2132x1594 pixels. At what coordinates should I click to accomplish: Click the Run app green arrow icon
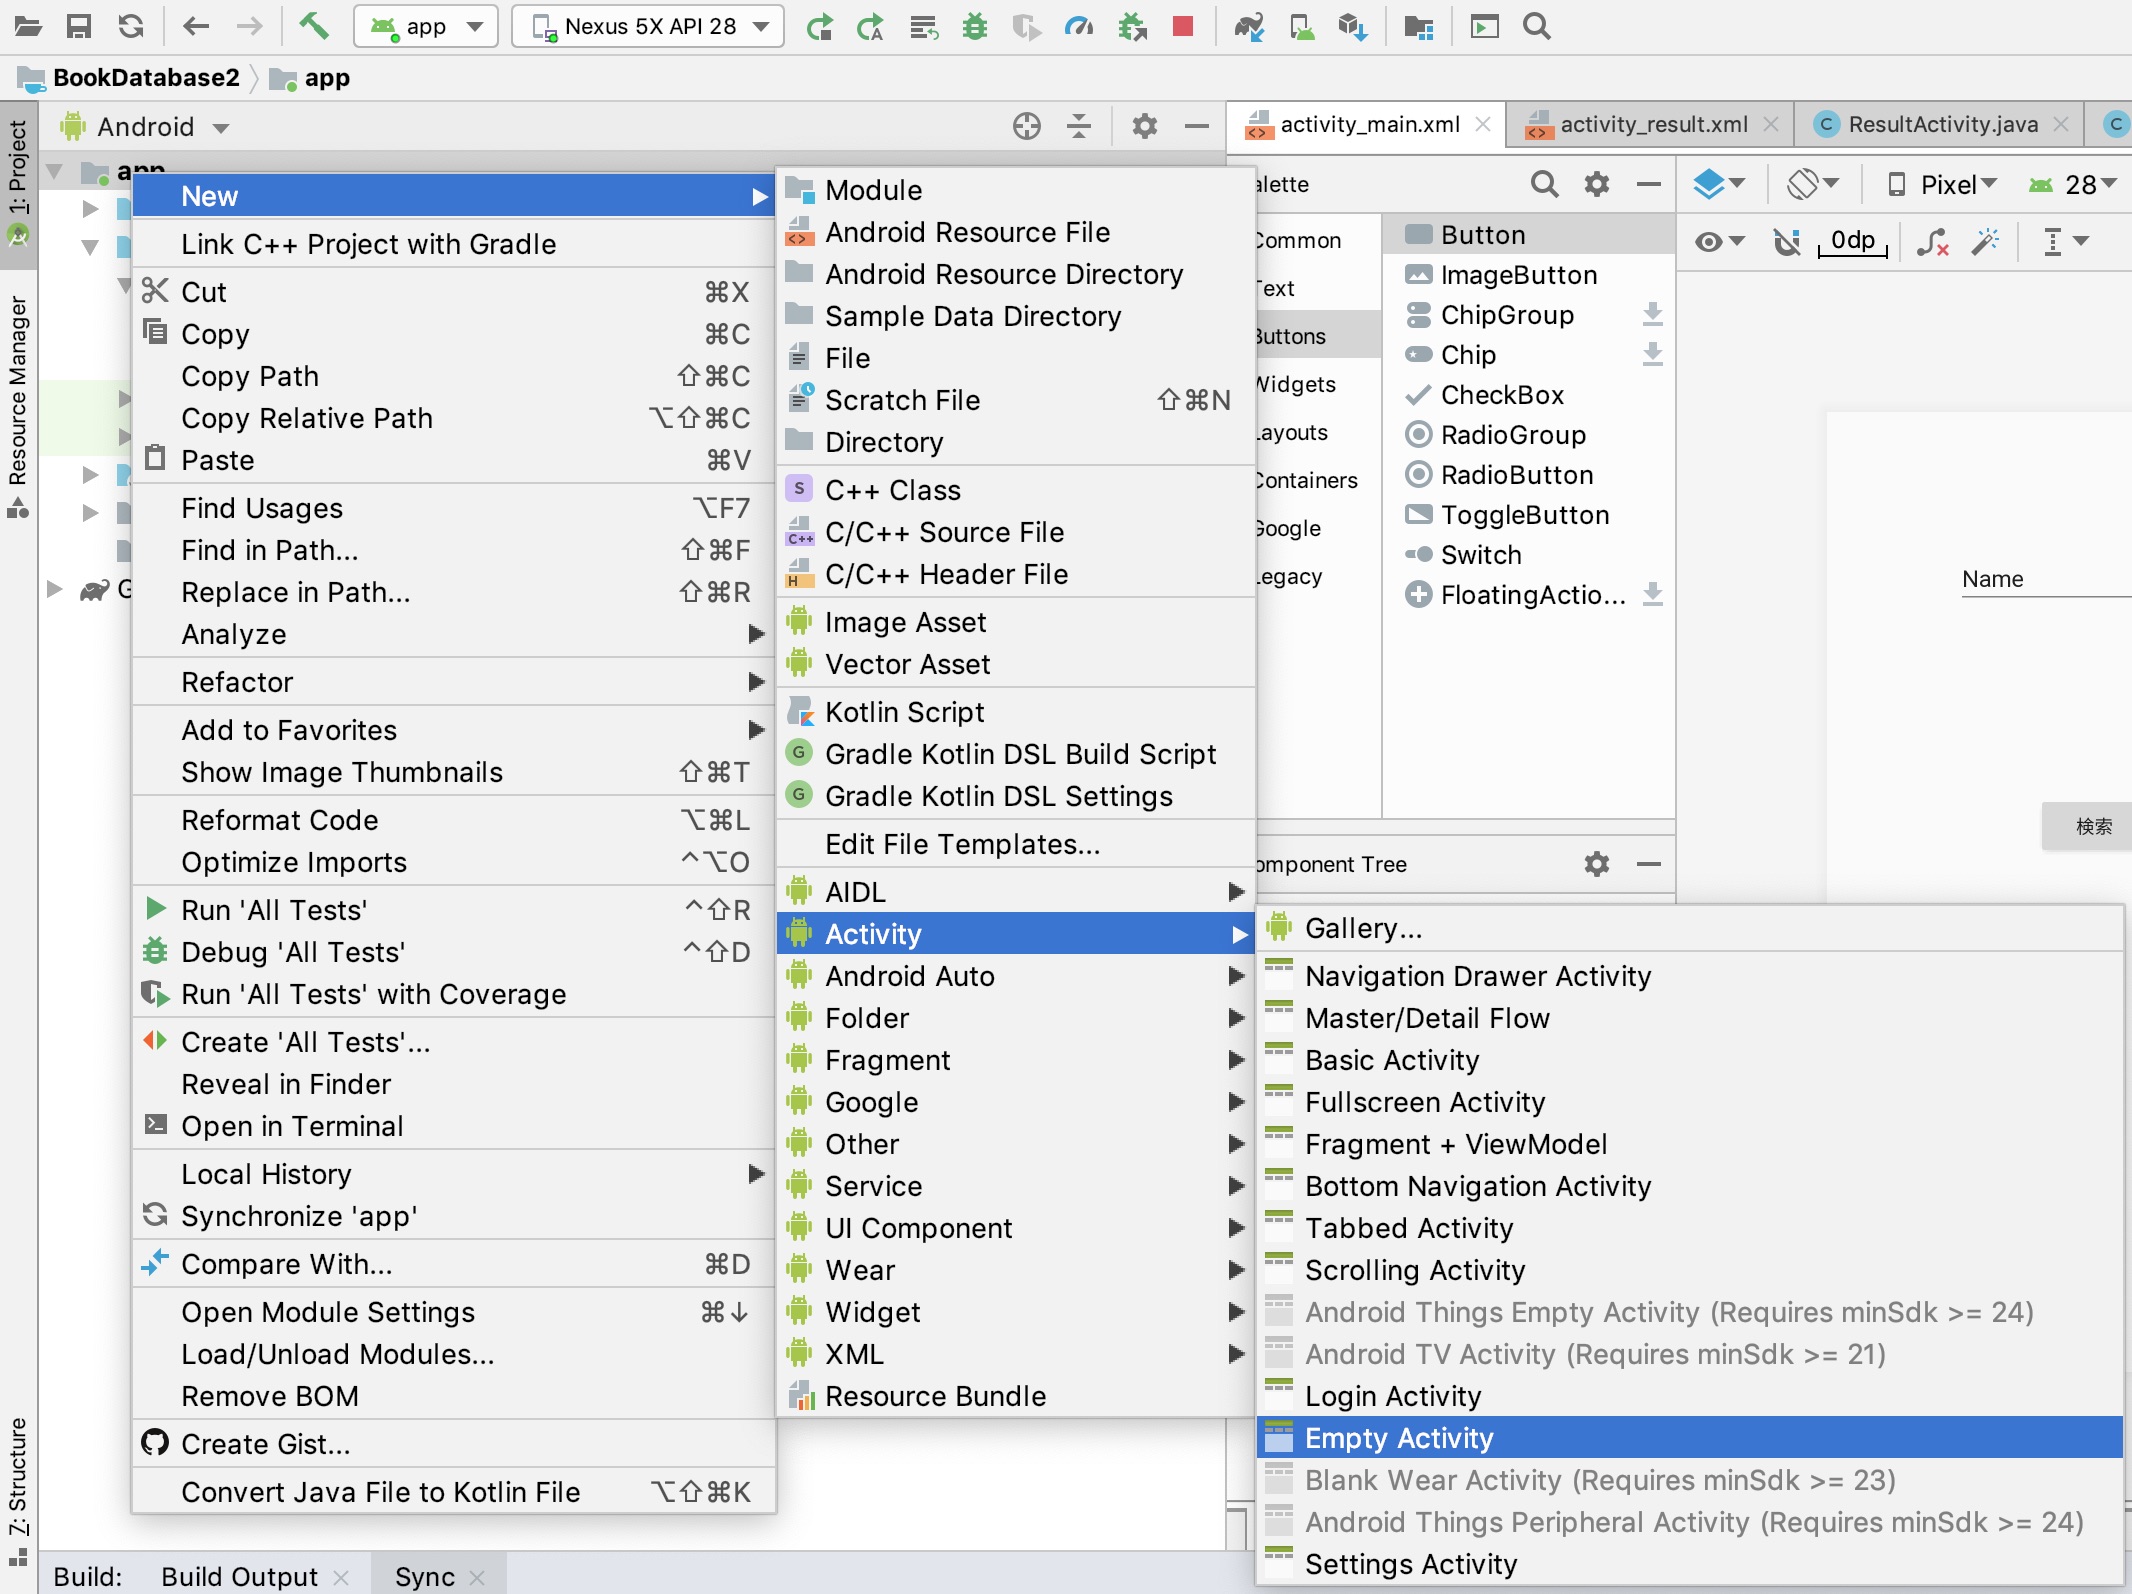tap(820, 26)
